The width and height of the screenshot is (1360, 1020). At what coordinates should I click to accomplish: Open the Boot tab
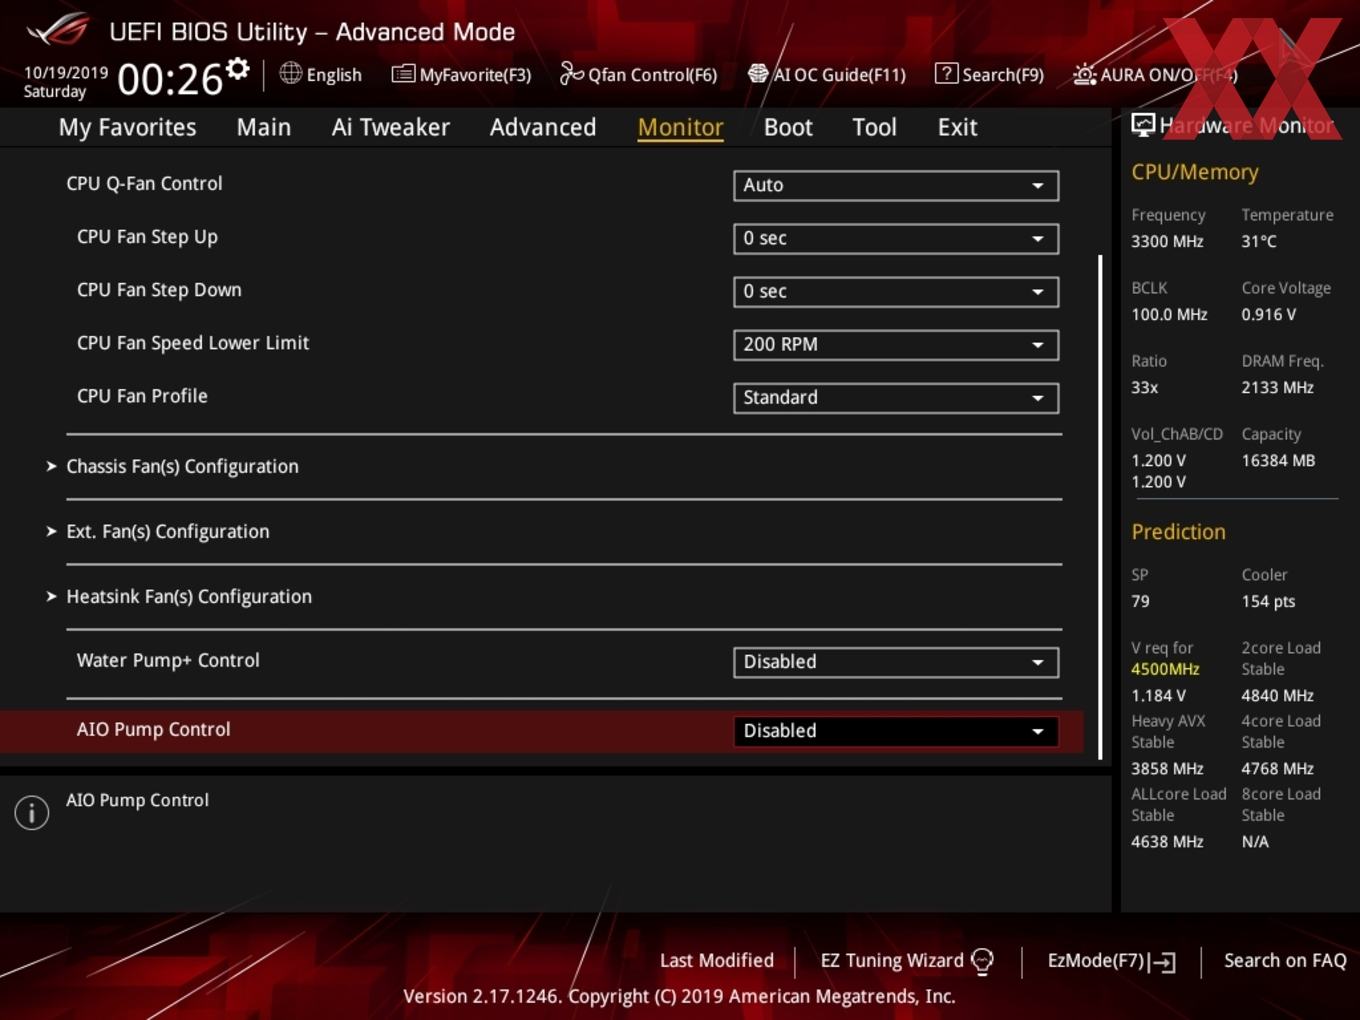pyautogui.click(x=788, y=127)
